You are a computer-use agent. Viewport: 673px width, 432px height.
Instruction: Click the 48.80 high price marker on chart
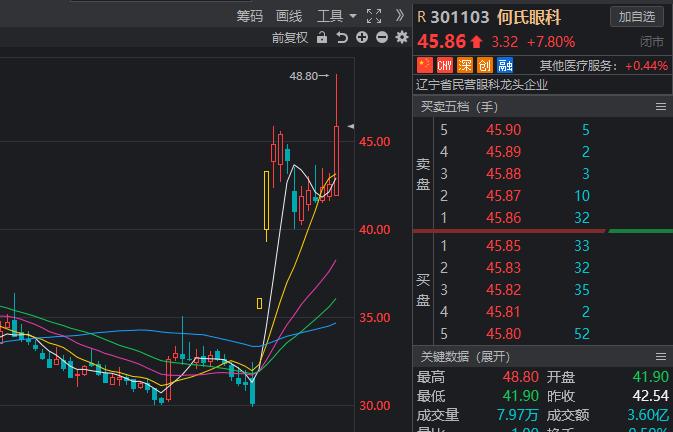(x=309, y=76)
